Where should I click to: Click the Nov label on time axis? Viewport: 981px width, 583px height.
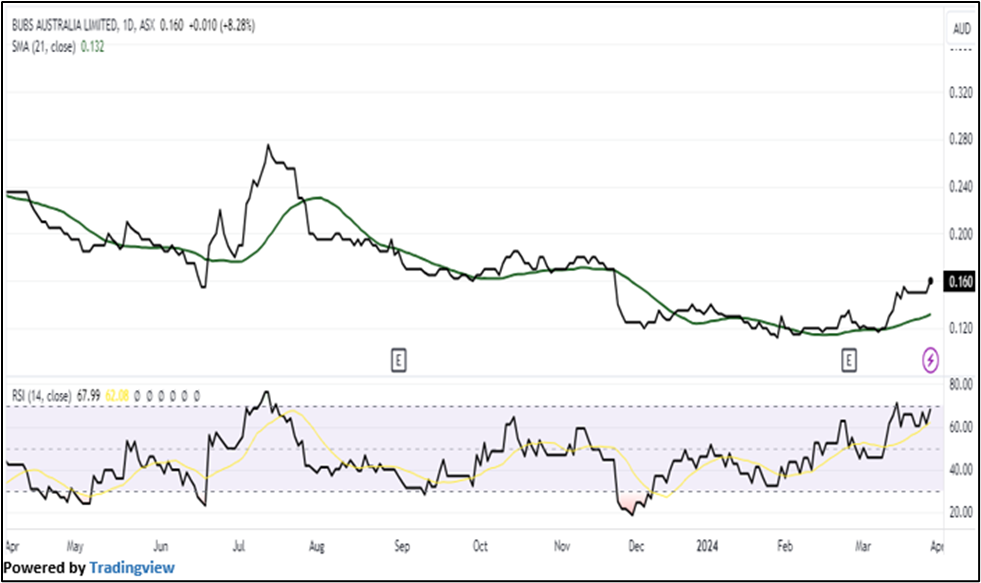(562, 546)
